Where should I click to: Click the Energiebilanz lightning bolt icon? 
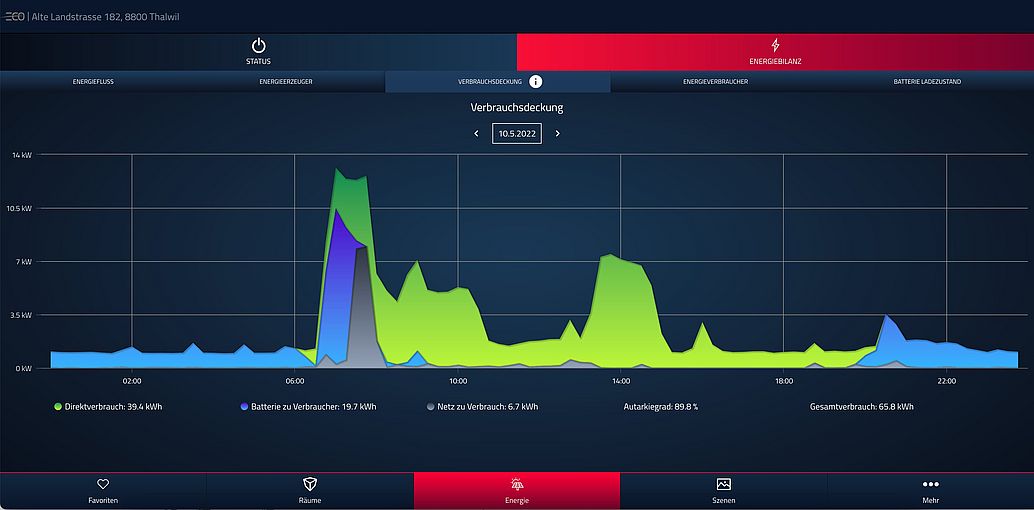(x=775, y=46)
